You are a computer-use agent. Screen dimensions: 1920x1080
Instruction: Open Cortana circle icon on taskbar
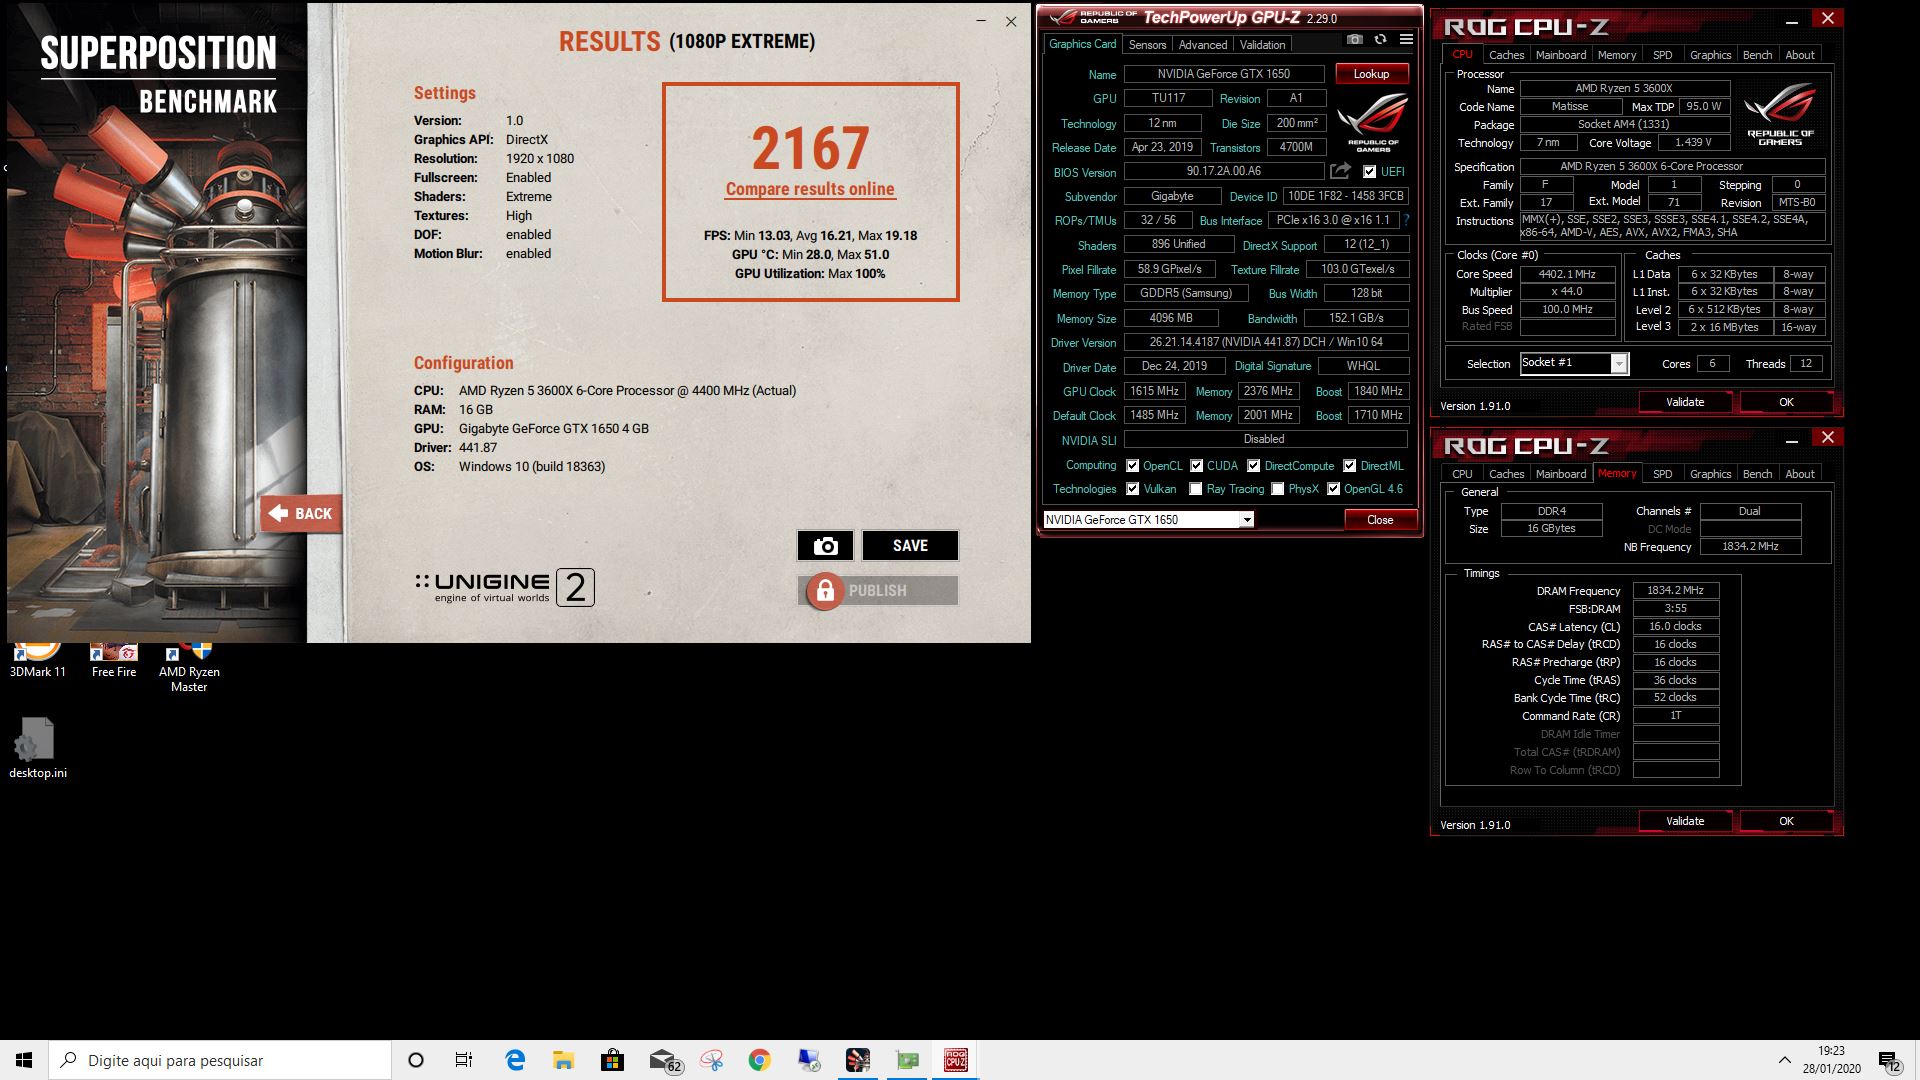click(416, 1060)
